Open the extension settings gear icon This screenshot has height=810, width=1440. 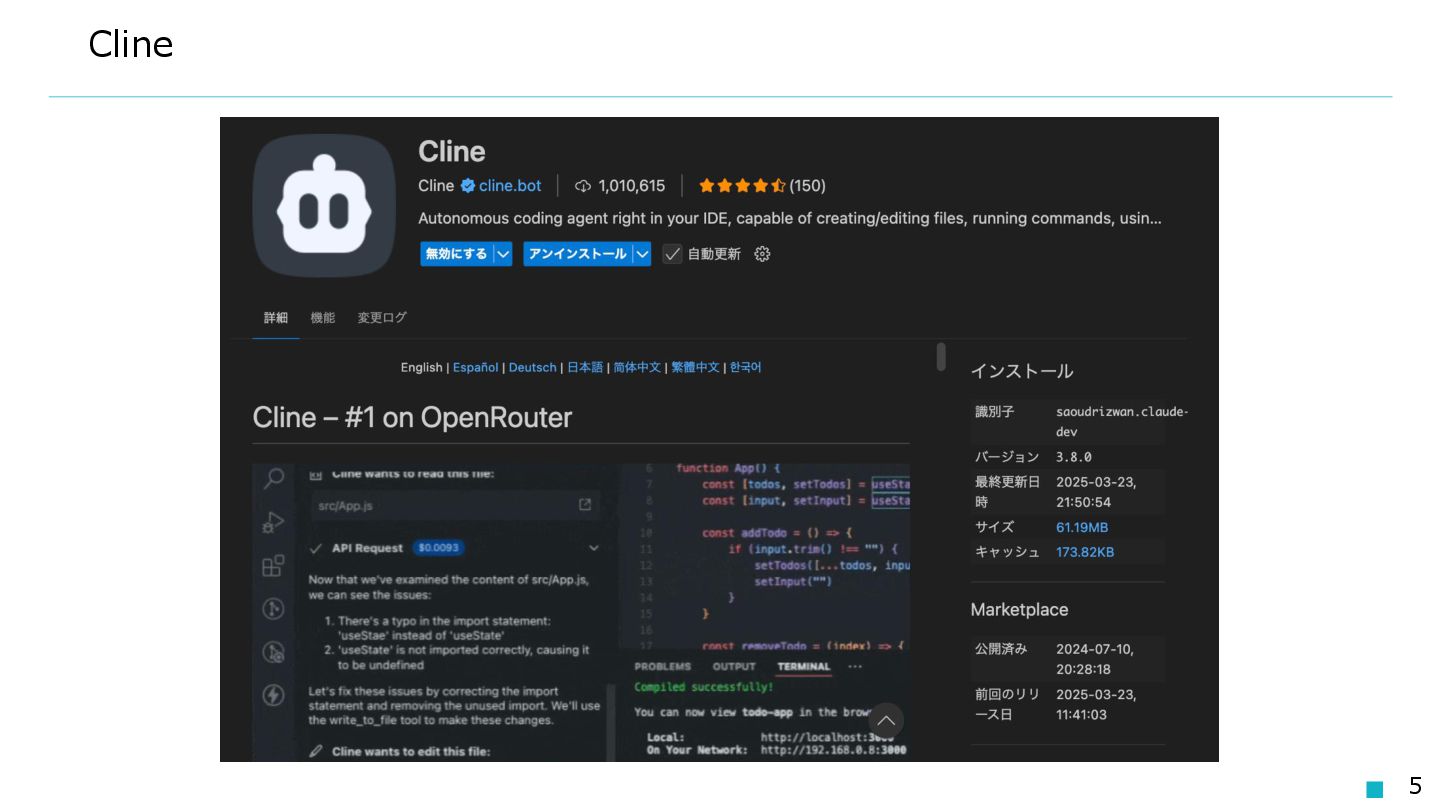point(762,254)
